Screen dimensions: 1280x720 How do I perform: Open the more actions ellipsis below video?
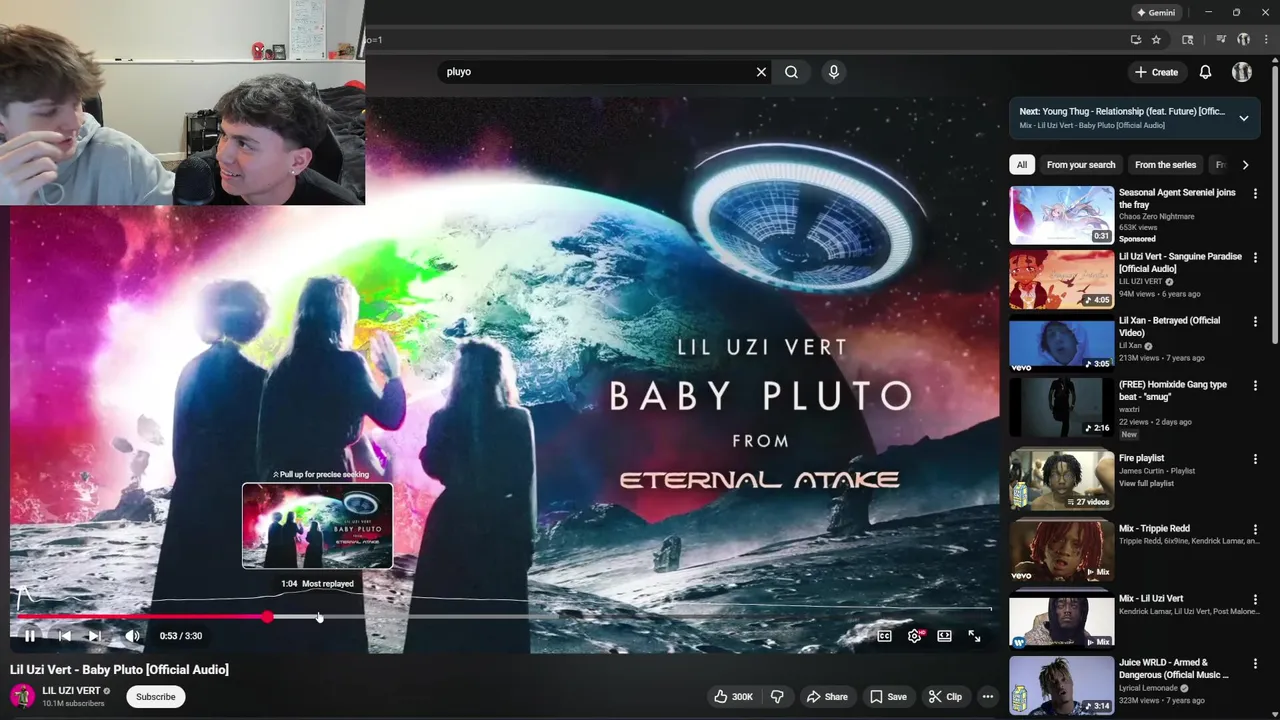(x=988, y=697)
